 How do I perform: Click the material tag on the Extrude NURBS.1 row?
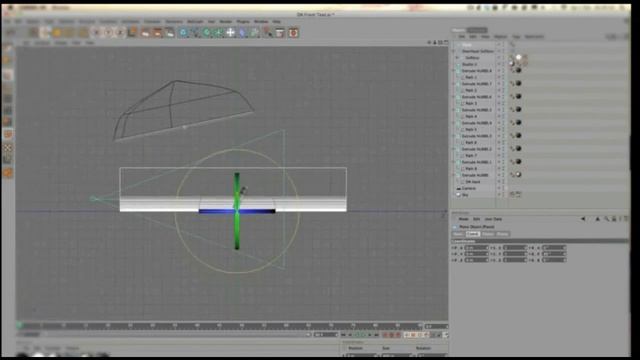pyautogui.click(x=518, y=162)
